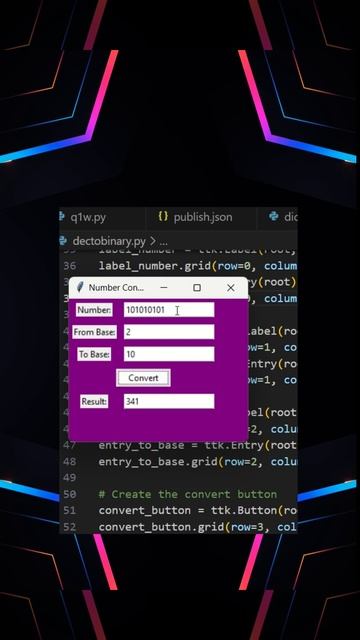Click line number 48 in the editor gutter
This screenshot has width=360, height=640.
click(69, 462)
